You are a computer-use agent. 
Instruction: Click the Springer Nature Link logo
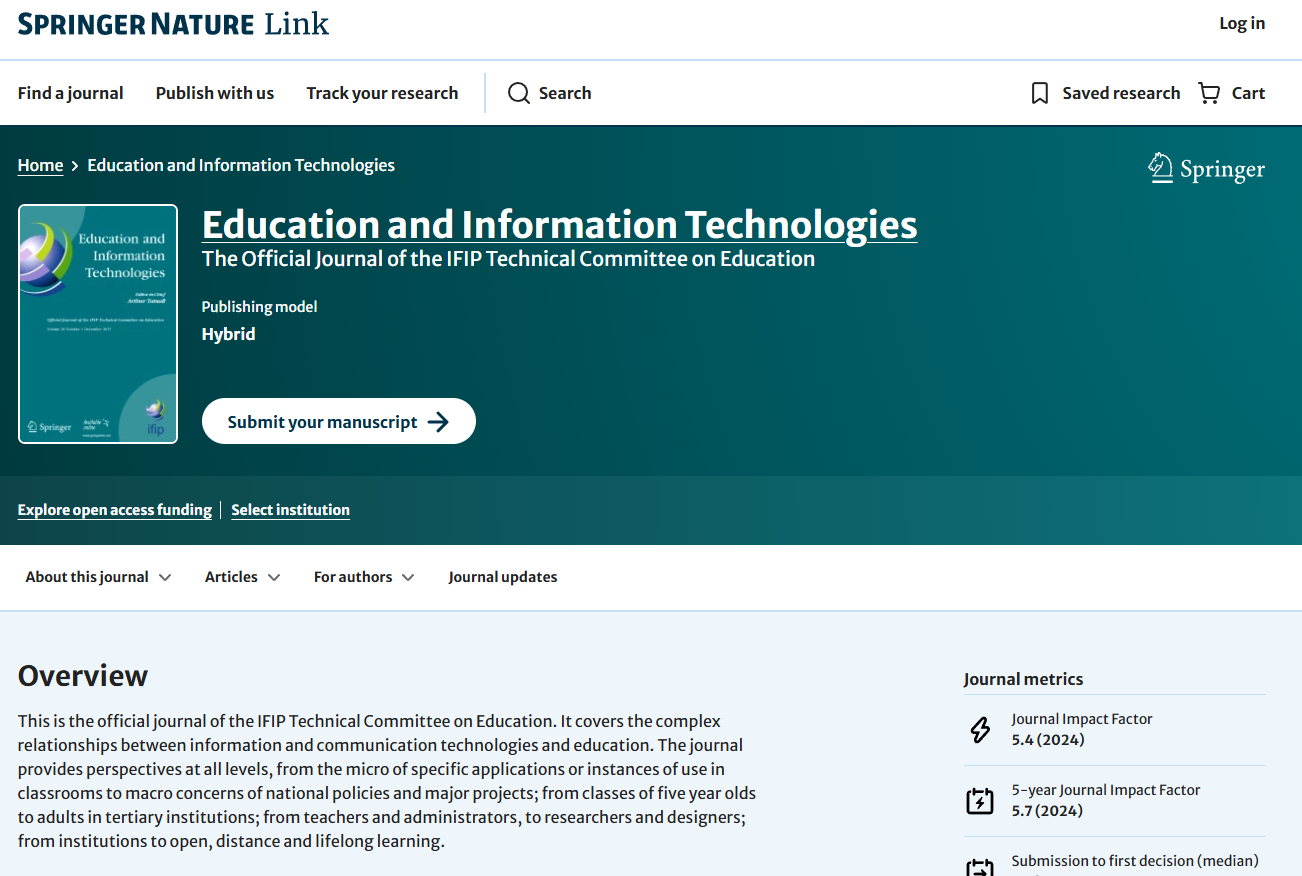tap(173, 24)
